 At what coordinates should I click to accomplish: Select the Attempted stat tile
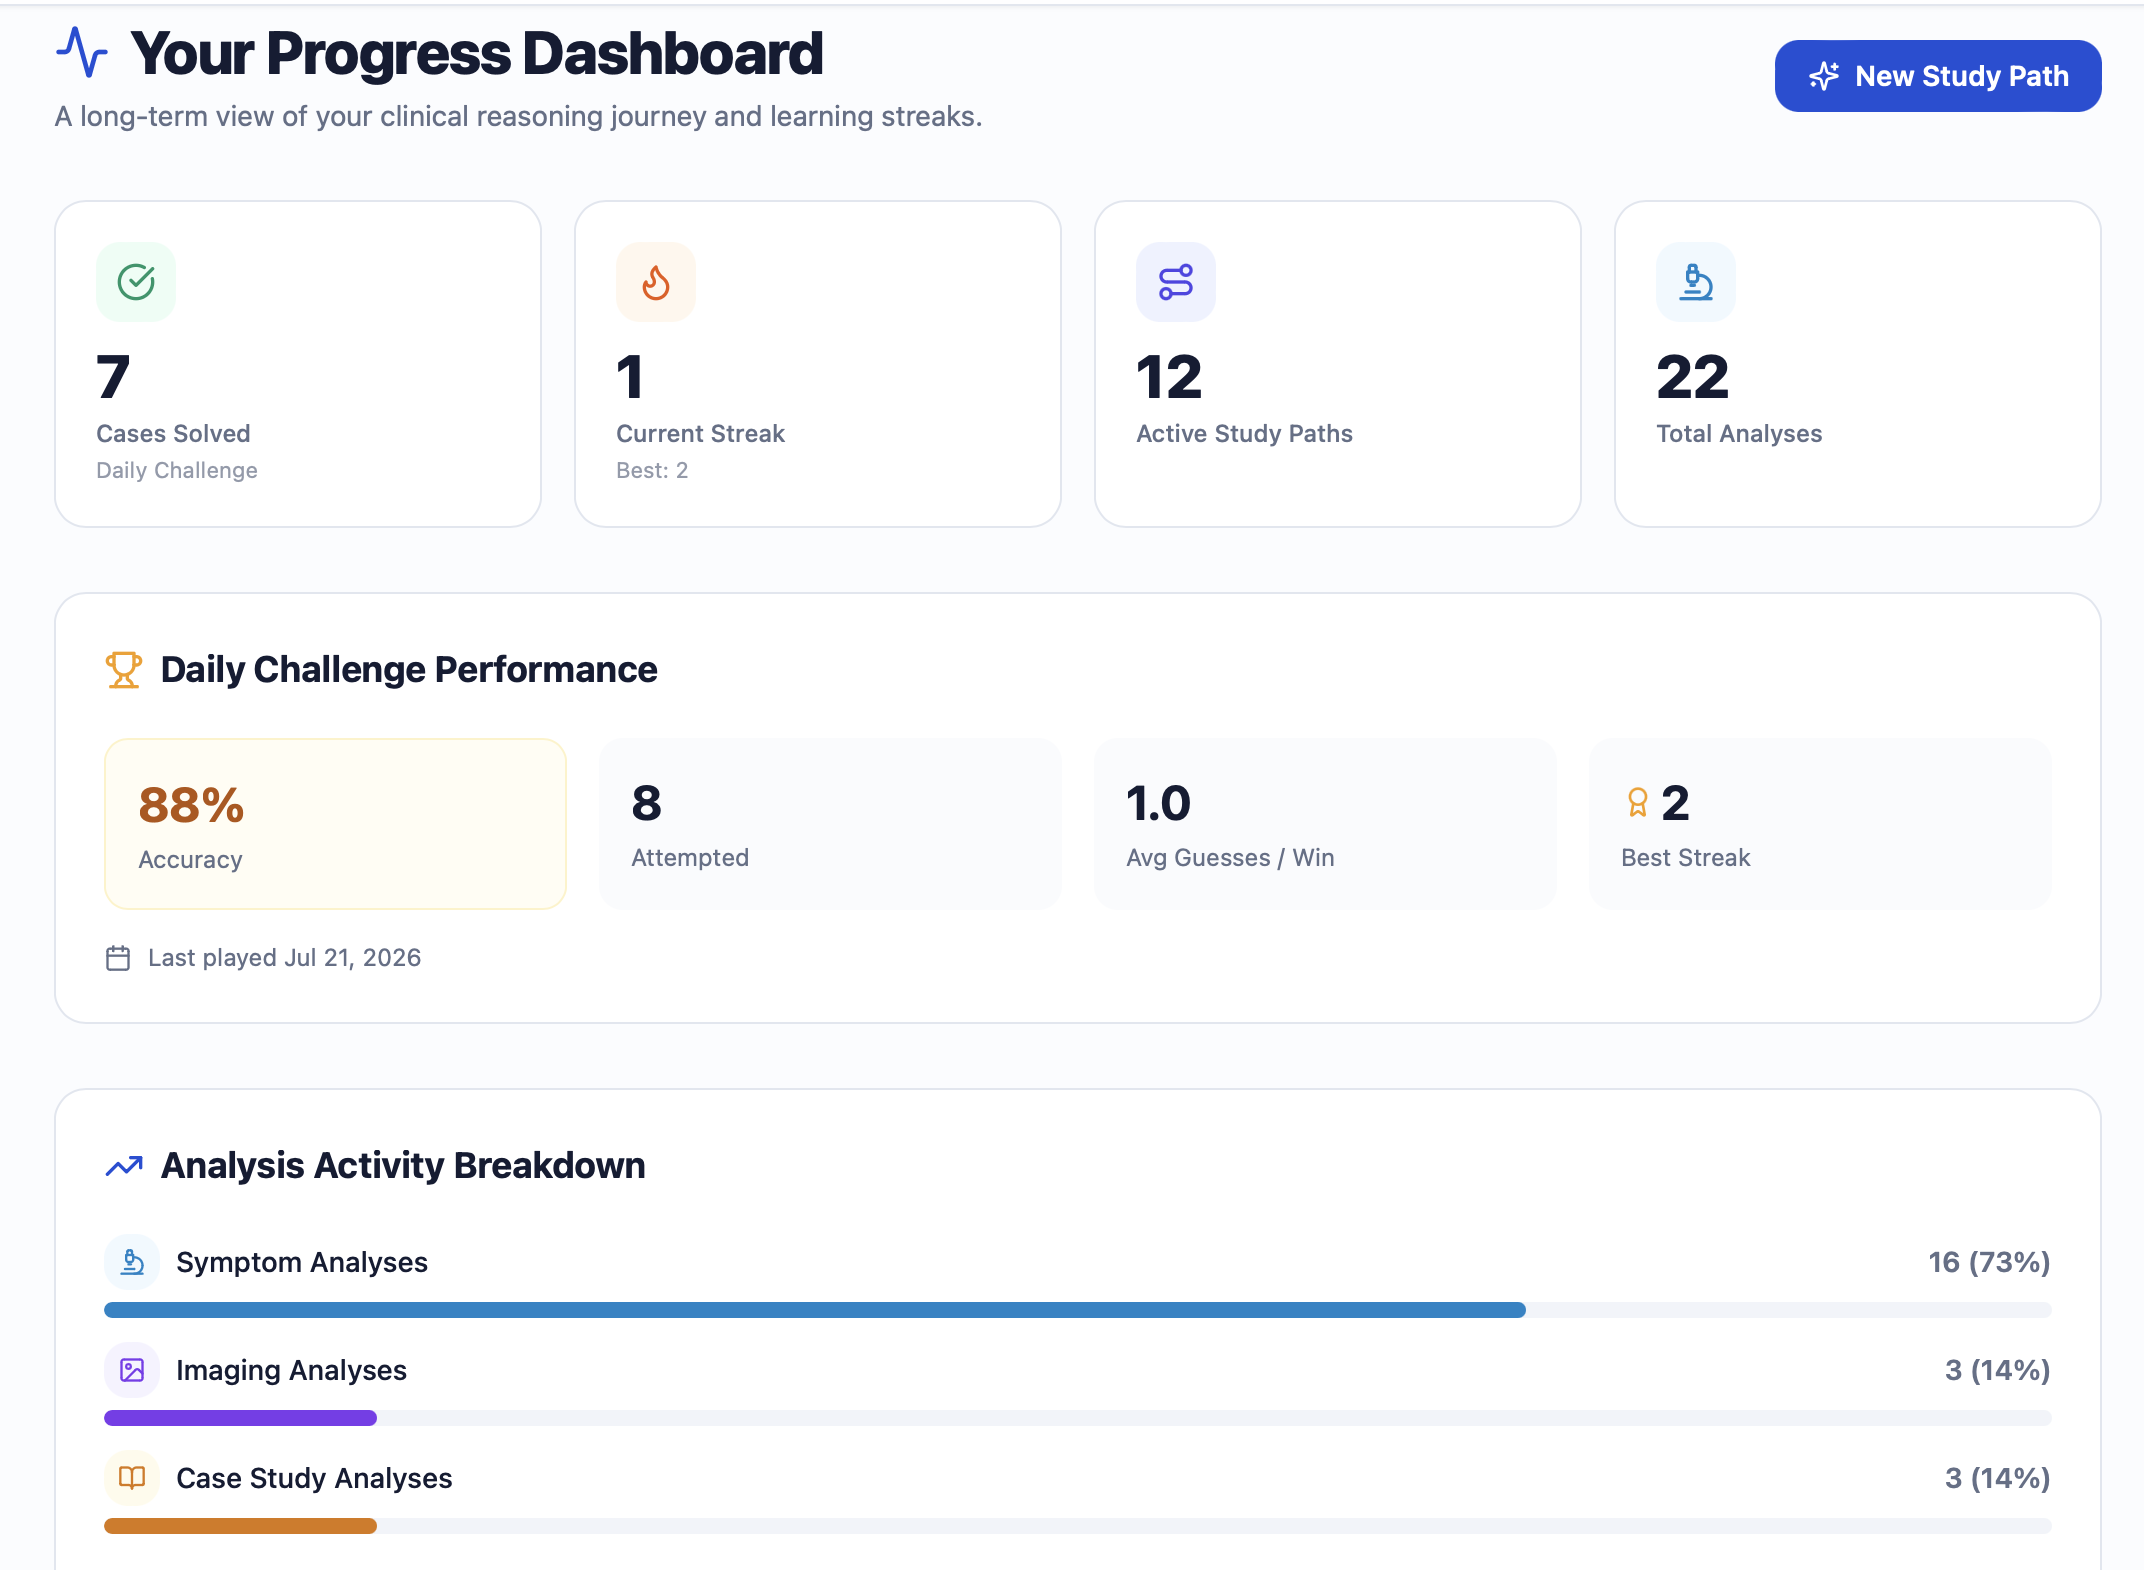pos(830,824)
